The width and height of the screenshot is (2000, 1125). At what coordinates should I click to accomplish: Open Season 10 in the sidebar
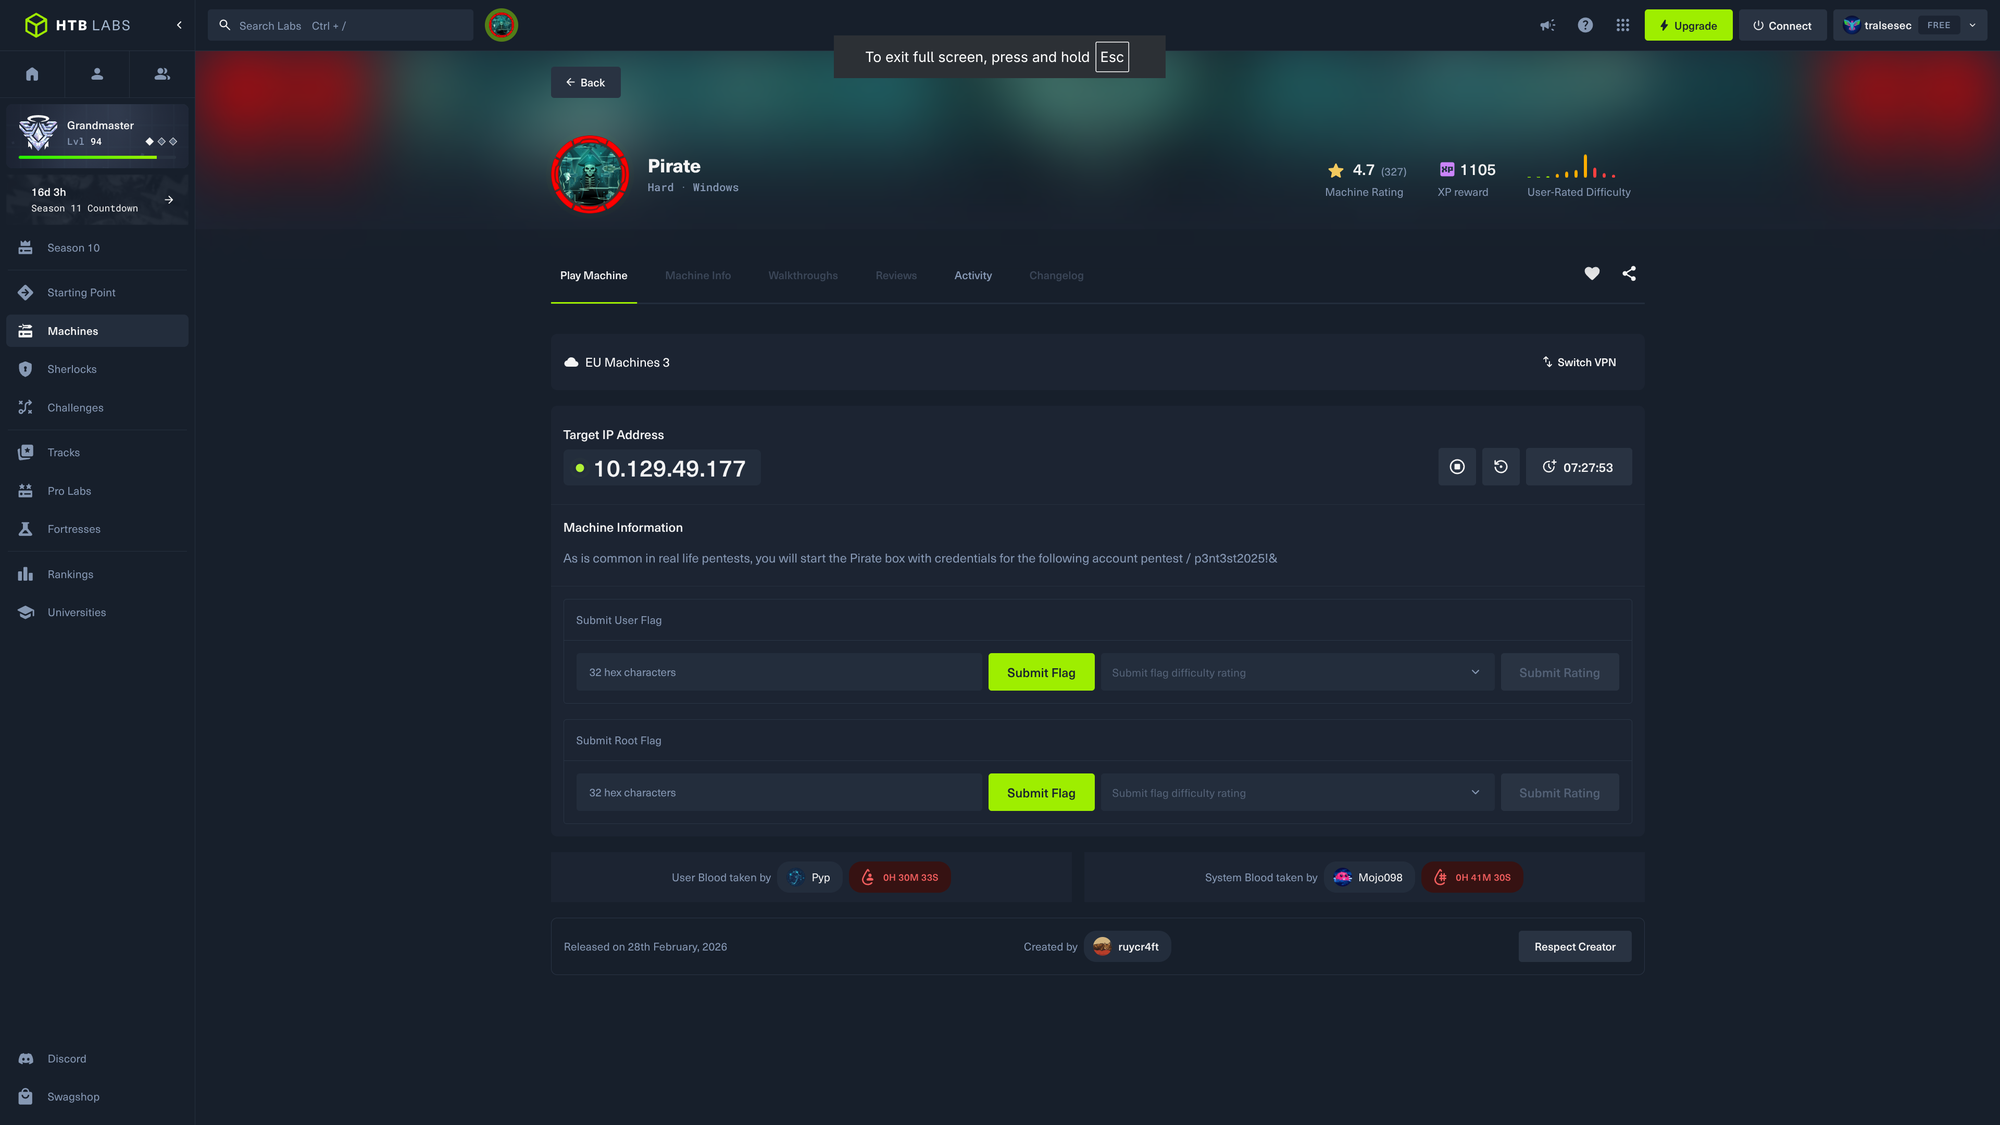(x=97, y=248)
